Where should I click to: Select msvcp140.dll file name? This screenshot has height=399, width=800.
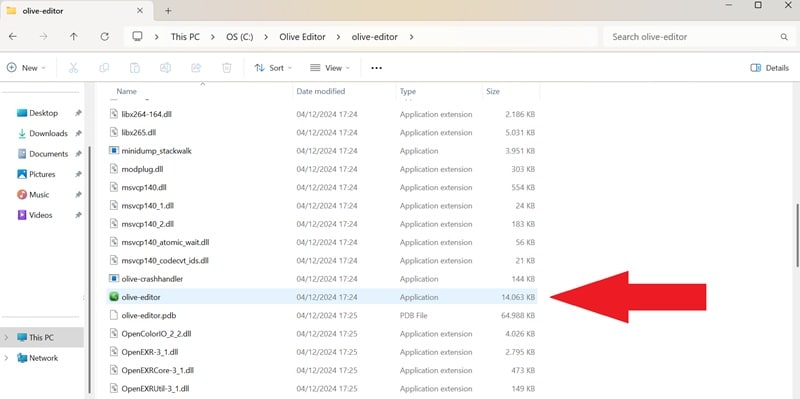(144, 187)
